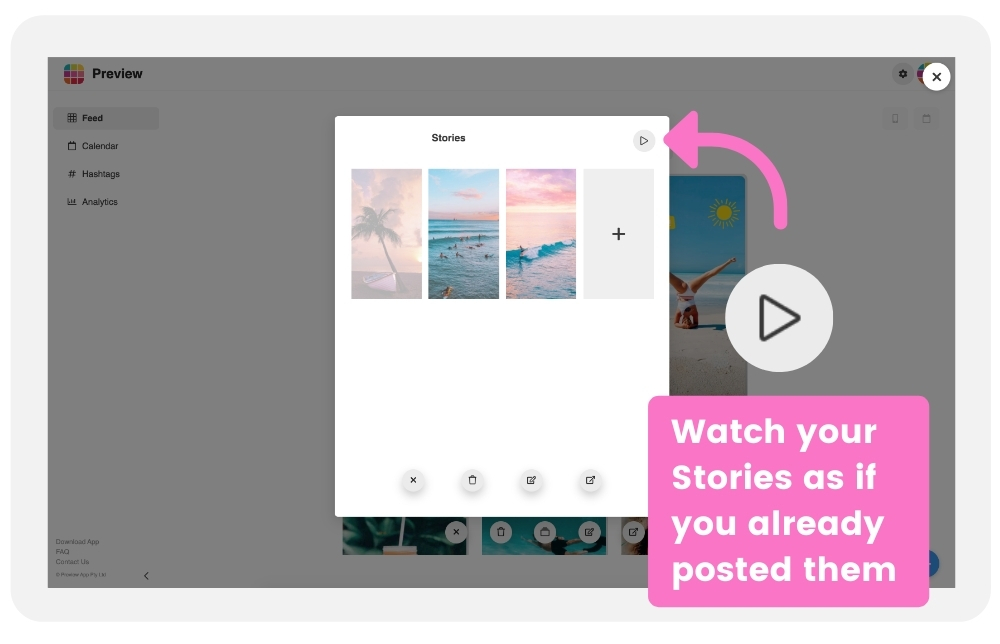Add a new story with plus tile
Screen dimensions: 1000x644
[619, 234]
